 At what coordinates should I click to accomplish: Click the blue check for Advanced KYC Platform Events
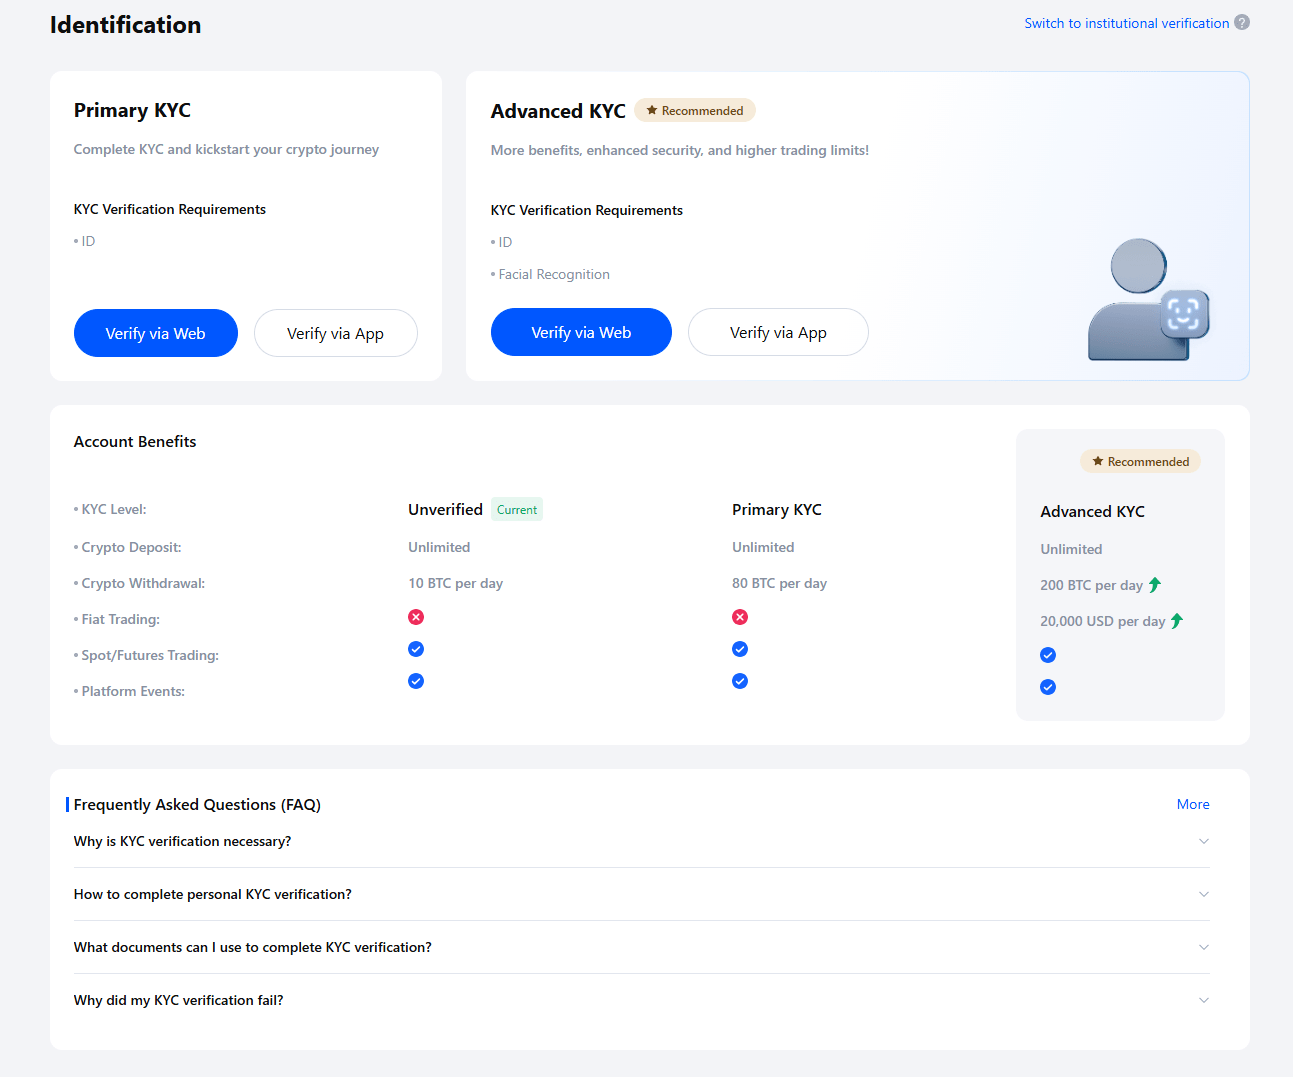[x=1048, y=687]
